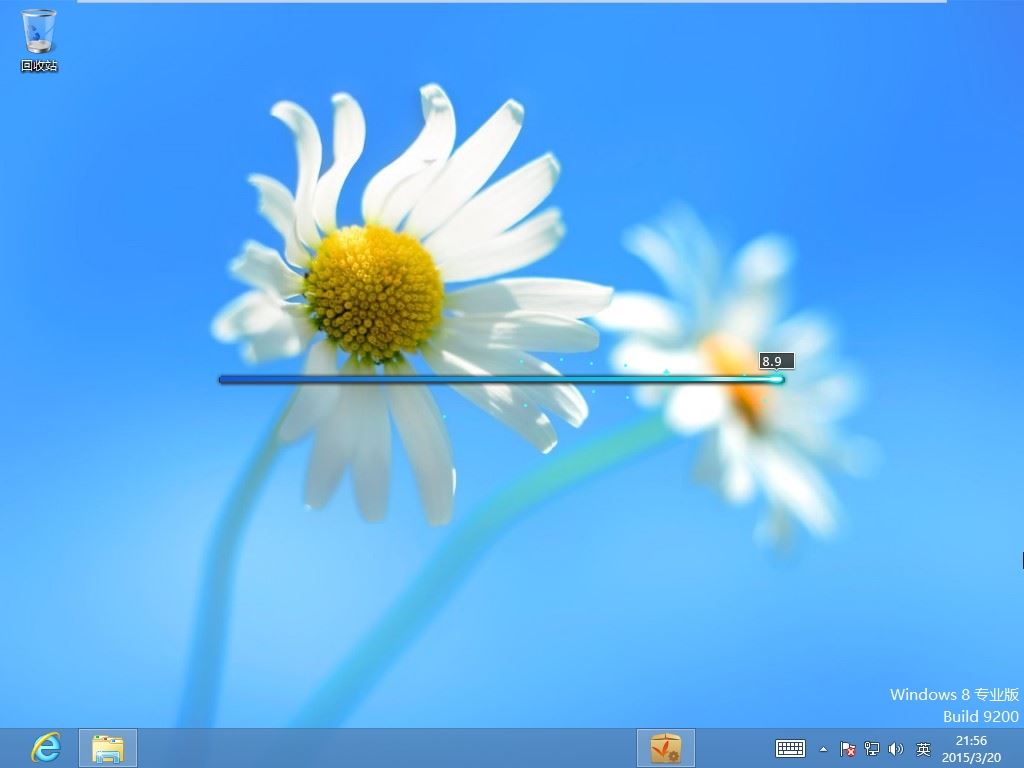
Task: Open File Explorer from the taskbar
Action: click(108, 748)
